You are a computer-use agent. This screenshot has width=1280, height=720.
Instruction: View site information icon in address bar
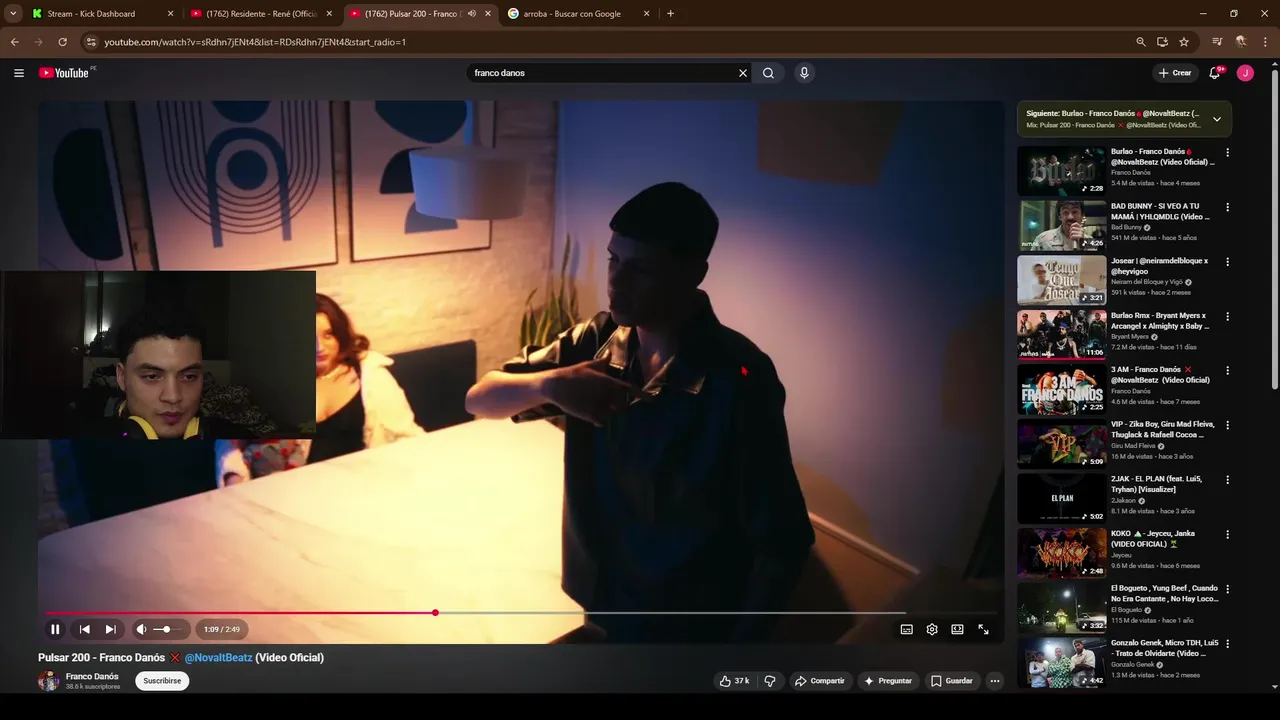pos(91,42)
